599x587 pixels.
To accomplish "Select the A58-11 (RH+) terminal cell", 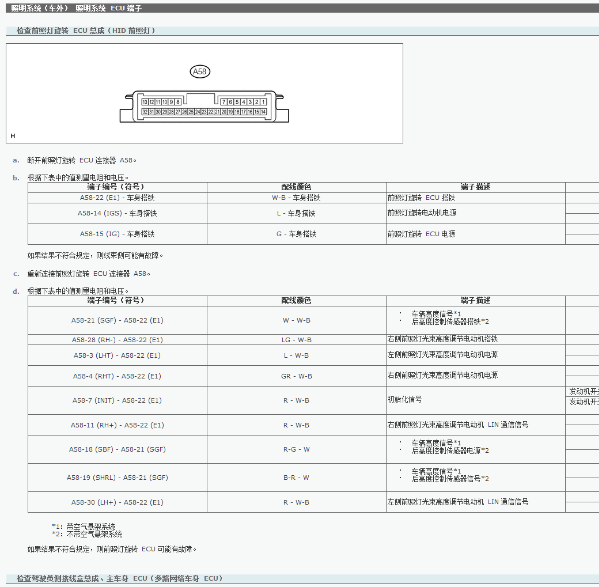I will coord(117,425).
